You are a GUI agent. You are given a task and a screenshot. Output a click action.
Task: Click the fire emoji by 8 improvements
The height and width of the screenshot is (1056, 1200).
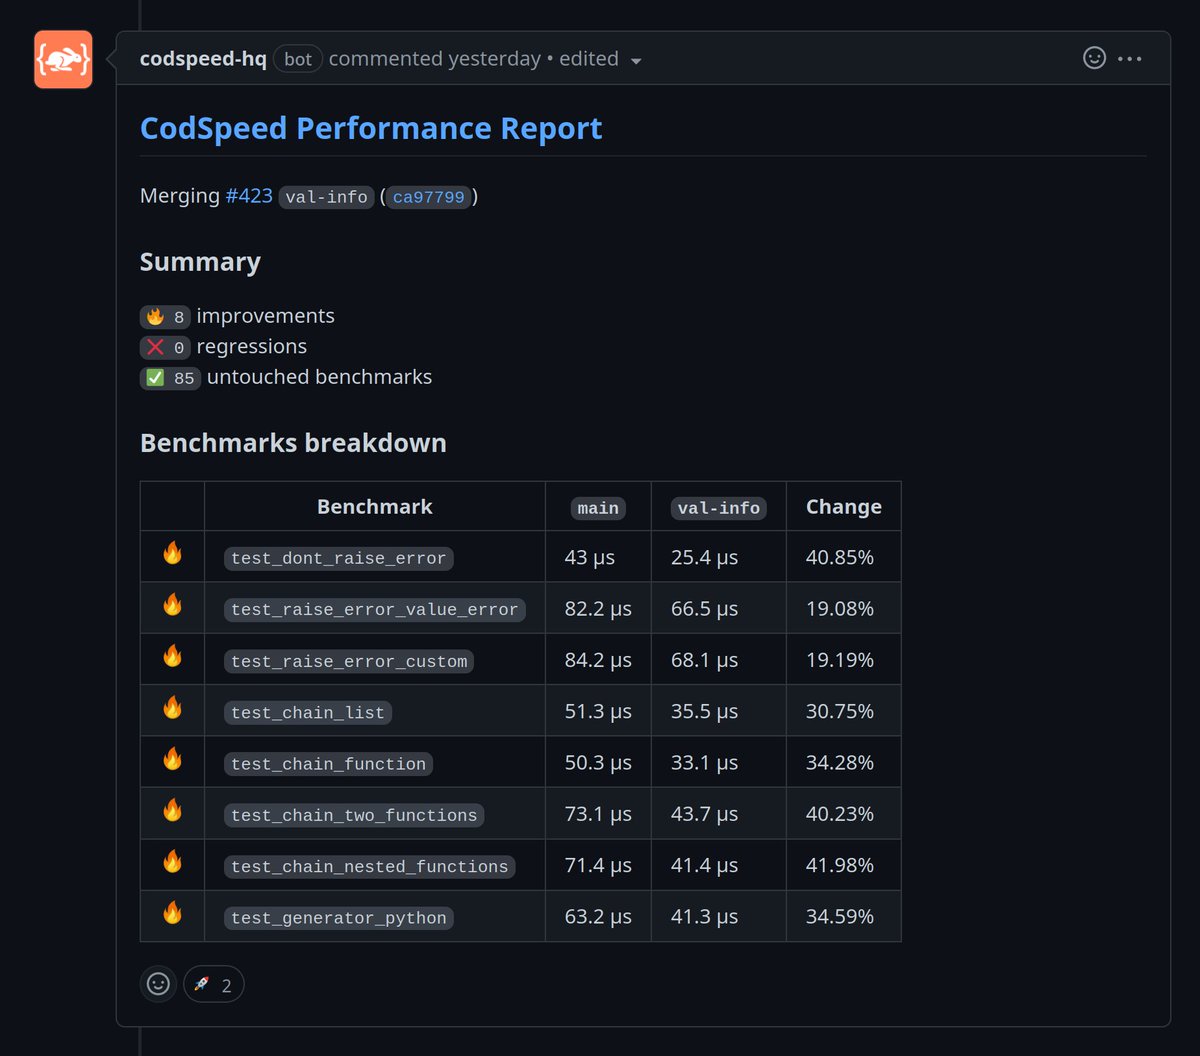tap(155, 317)
